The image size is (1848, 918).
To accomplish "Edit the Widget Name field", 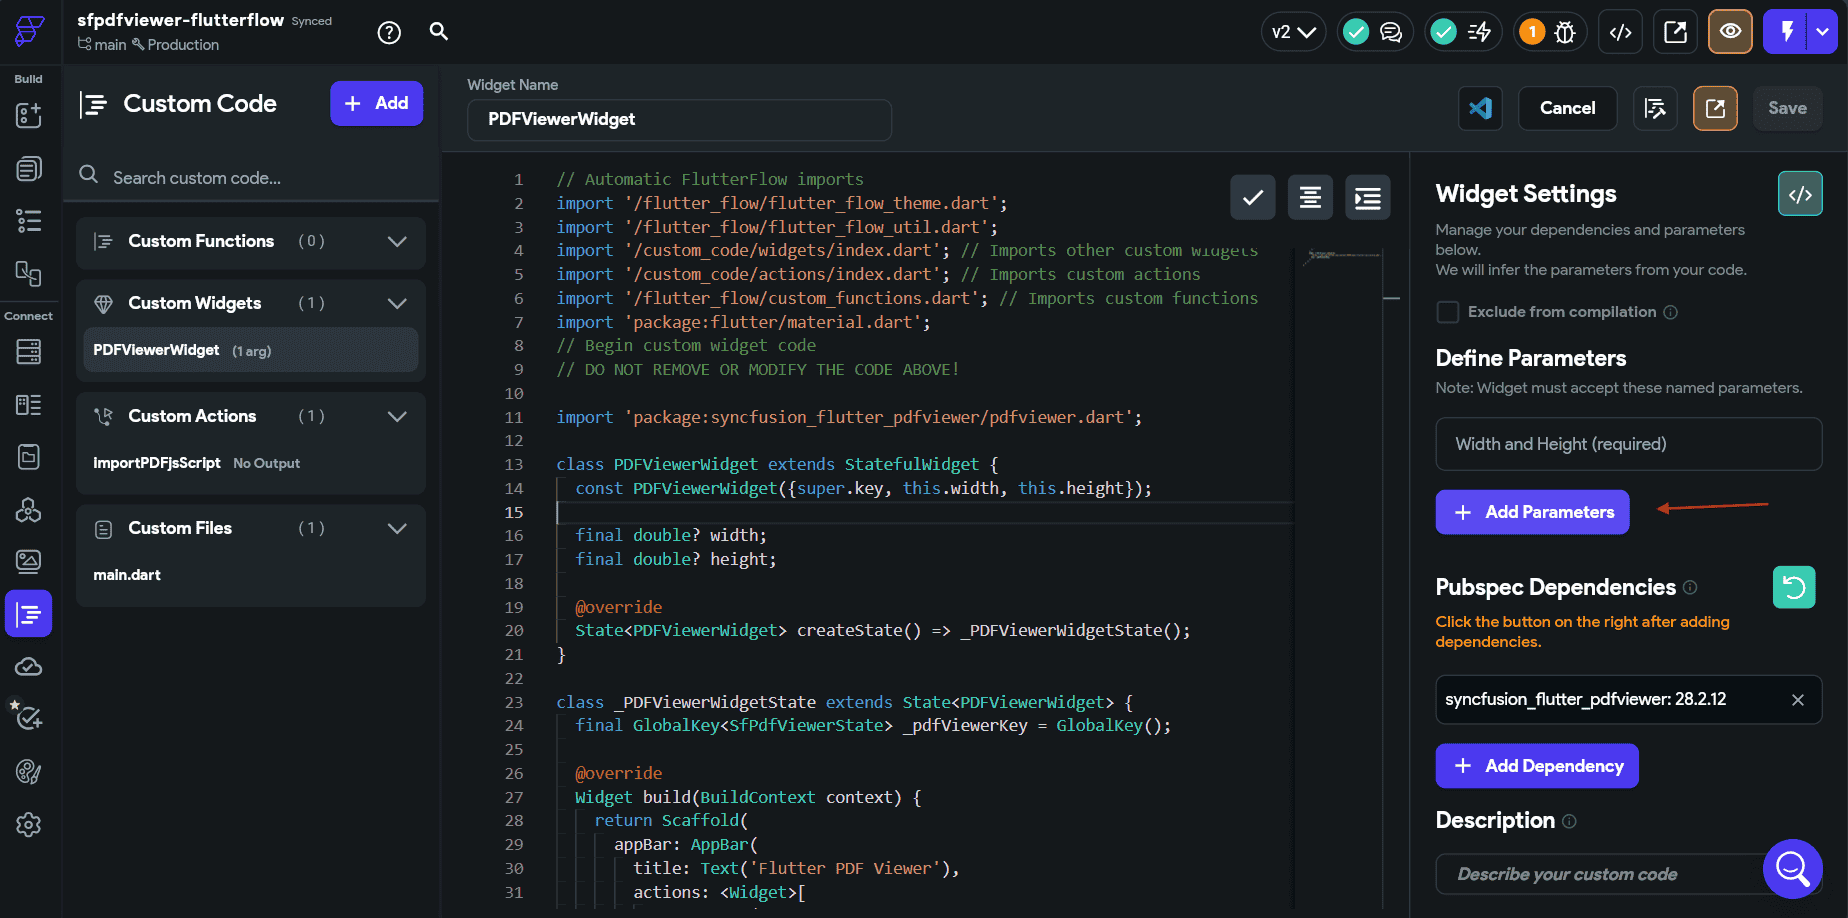I will pyautogui.click(x=679, y=120).
